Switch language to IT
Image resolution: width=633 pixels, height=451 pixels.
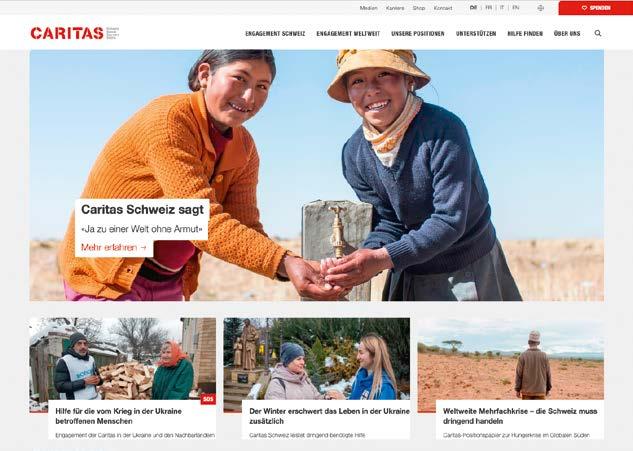tap(502, 8)
